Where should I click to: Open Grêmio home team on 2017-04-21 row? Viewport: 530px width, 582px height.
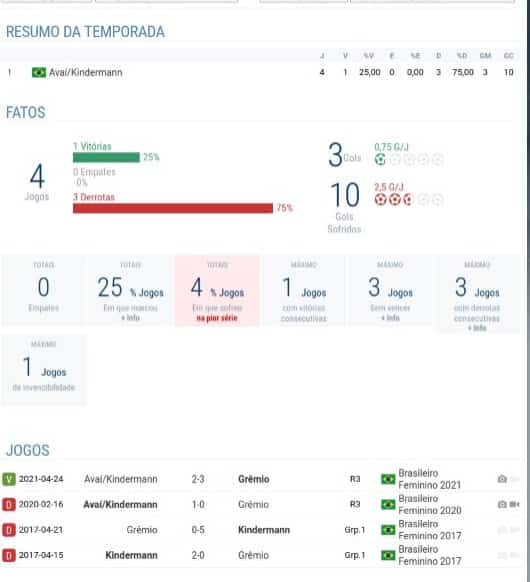coord(142,530)
